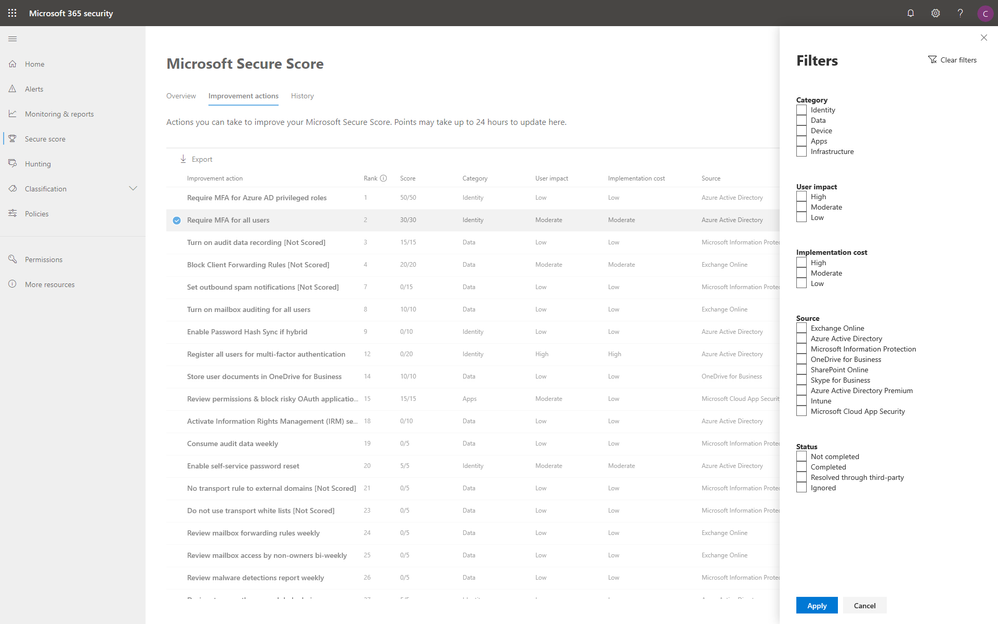Check the Data category filter
This screenshot has height=624, width=998.
tap(801, 120)
